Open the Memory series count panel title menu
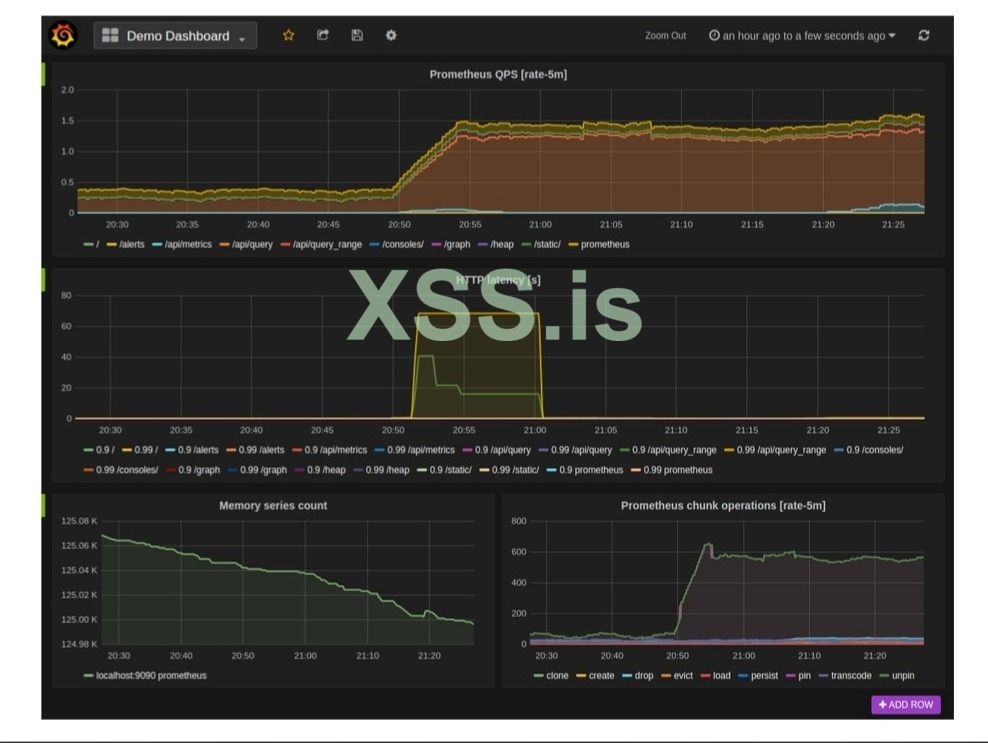Viewport: 988px width, 743px height. click(x=273, y=506)
